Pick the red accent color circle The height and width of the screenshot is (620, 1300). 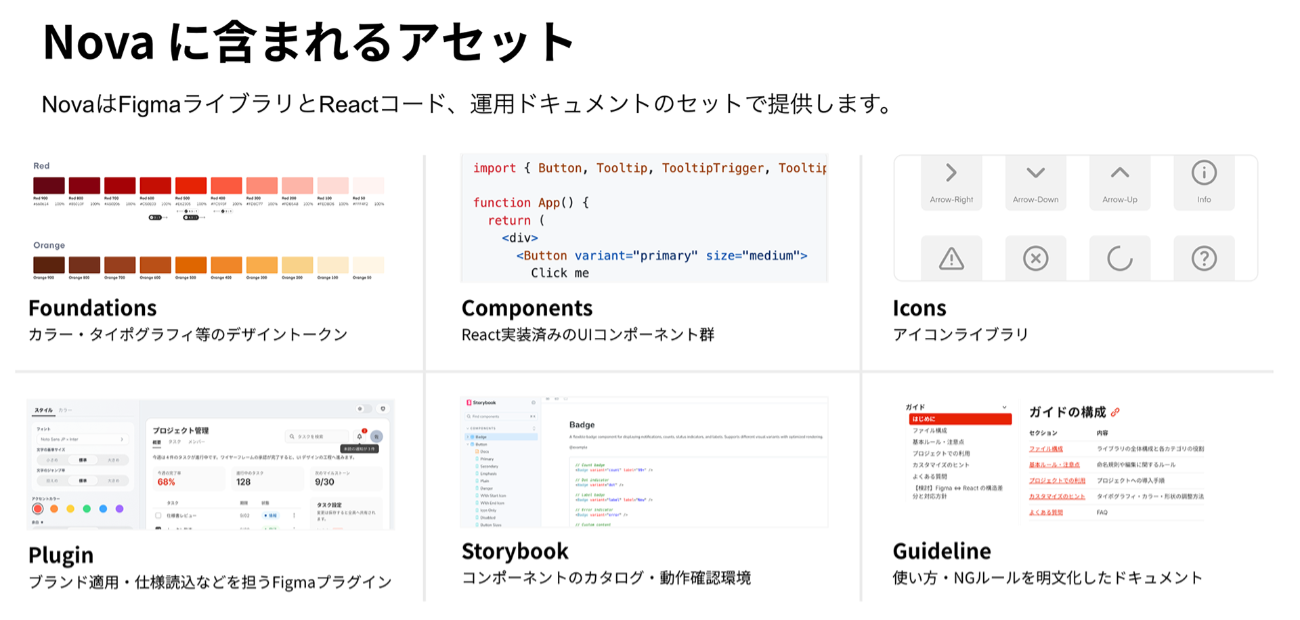(x=38, y=509)
